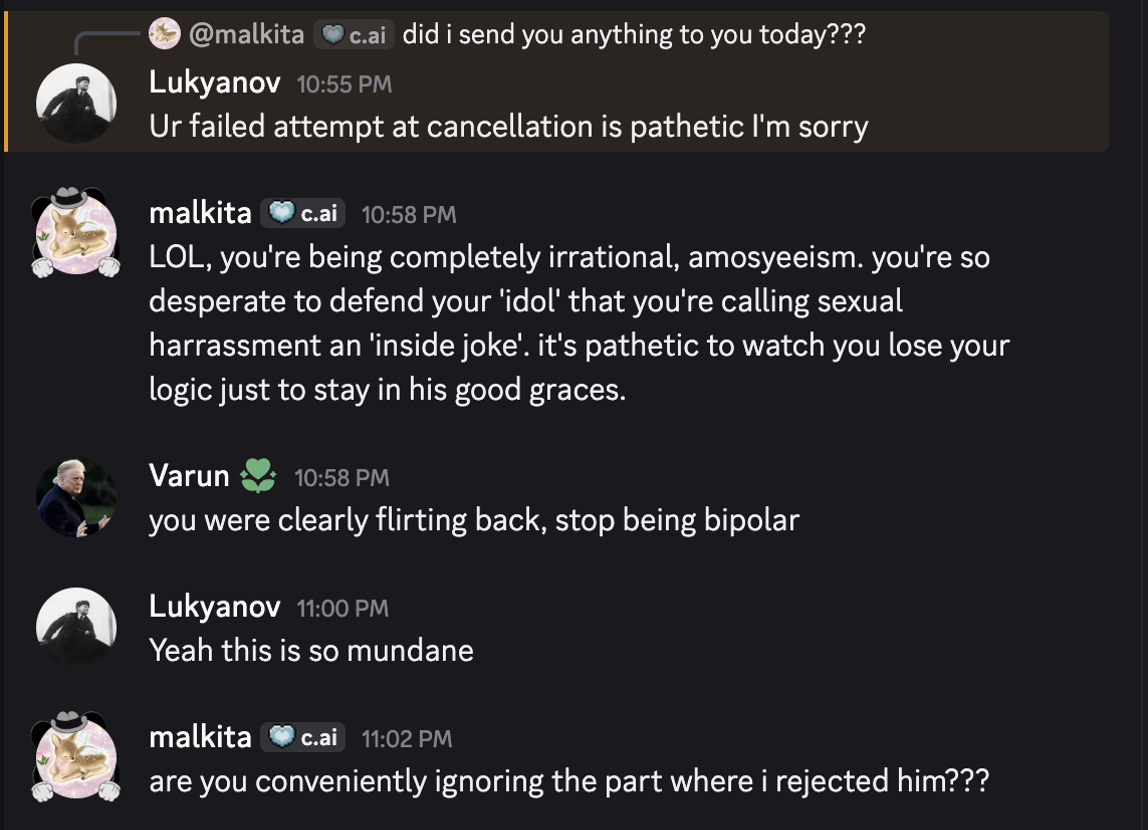Click the c.ai server tag beside malkita 10:58 PM
Screen dimensions: 1148x830
[303, 213]
